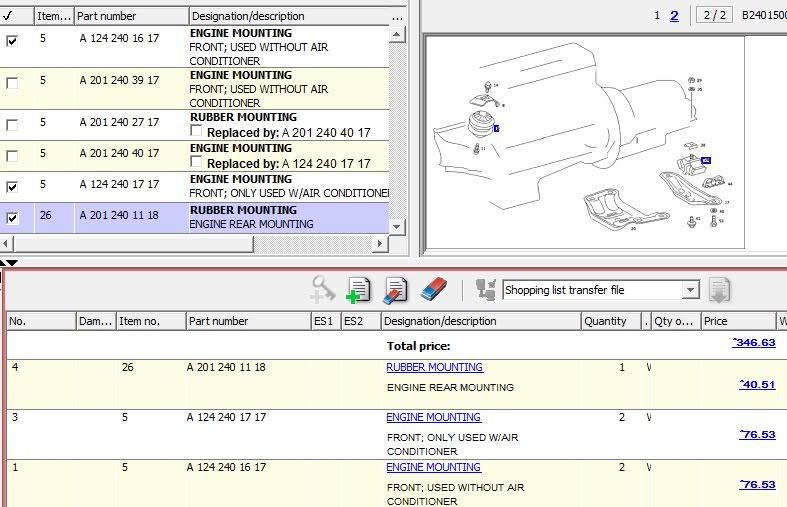Click the 'Dam...' column header
The width and height of the screenshot is (787, 507).
coord(96,321)
